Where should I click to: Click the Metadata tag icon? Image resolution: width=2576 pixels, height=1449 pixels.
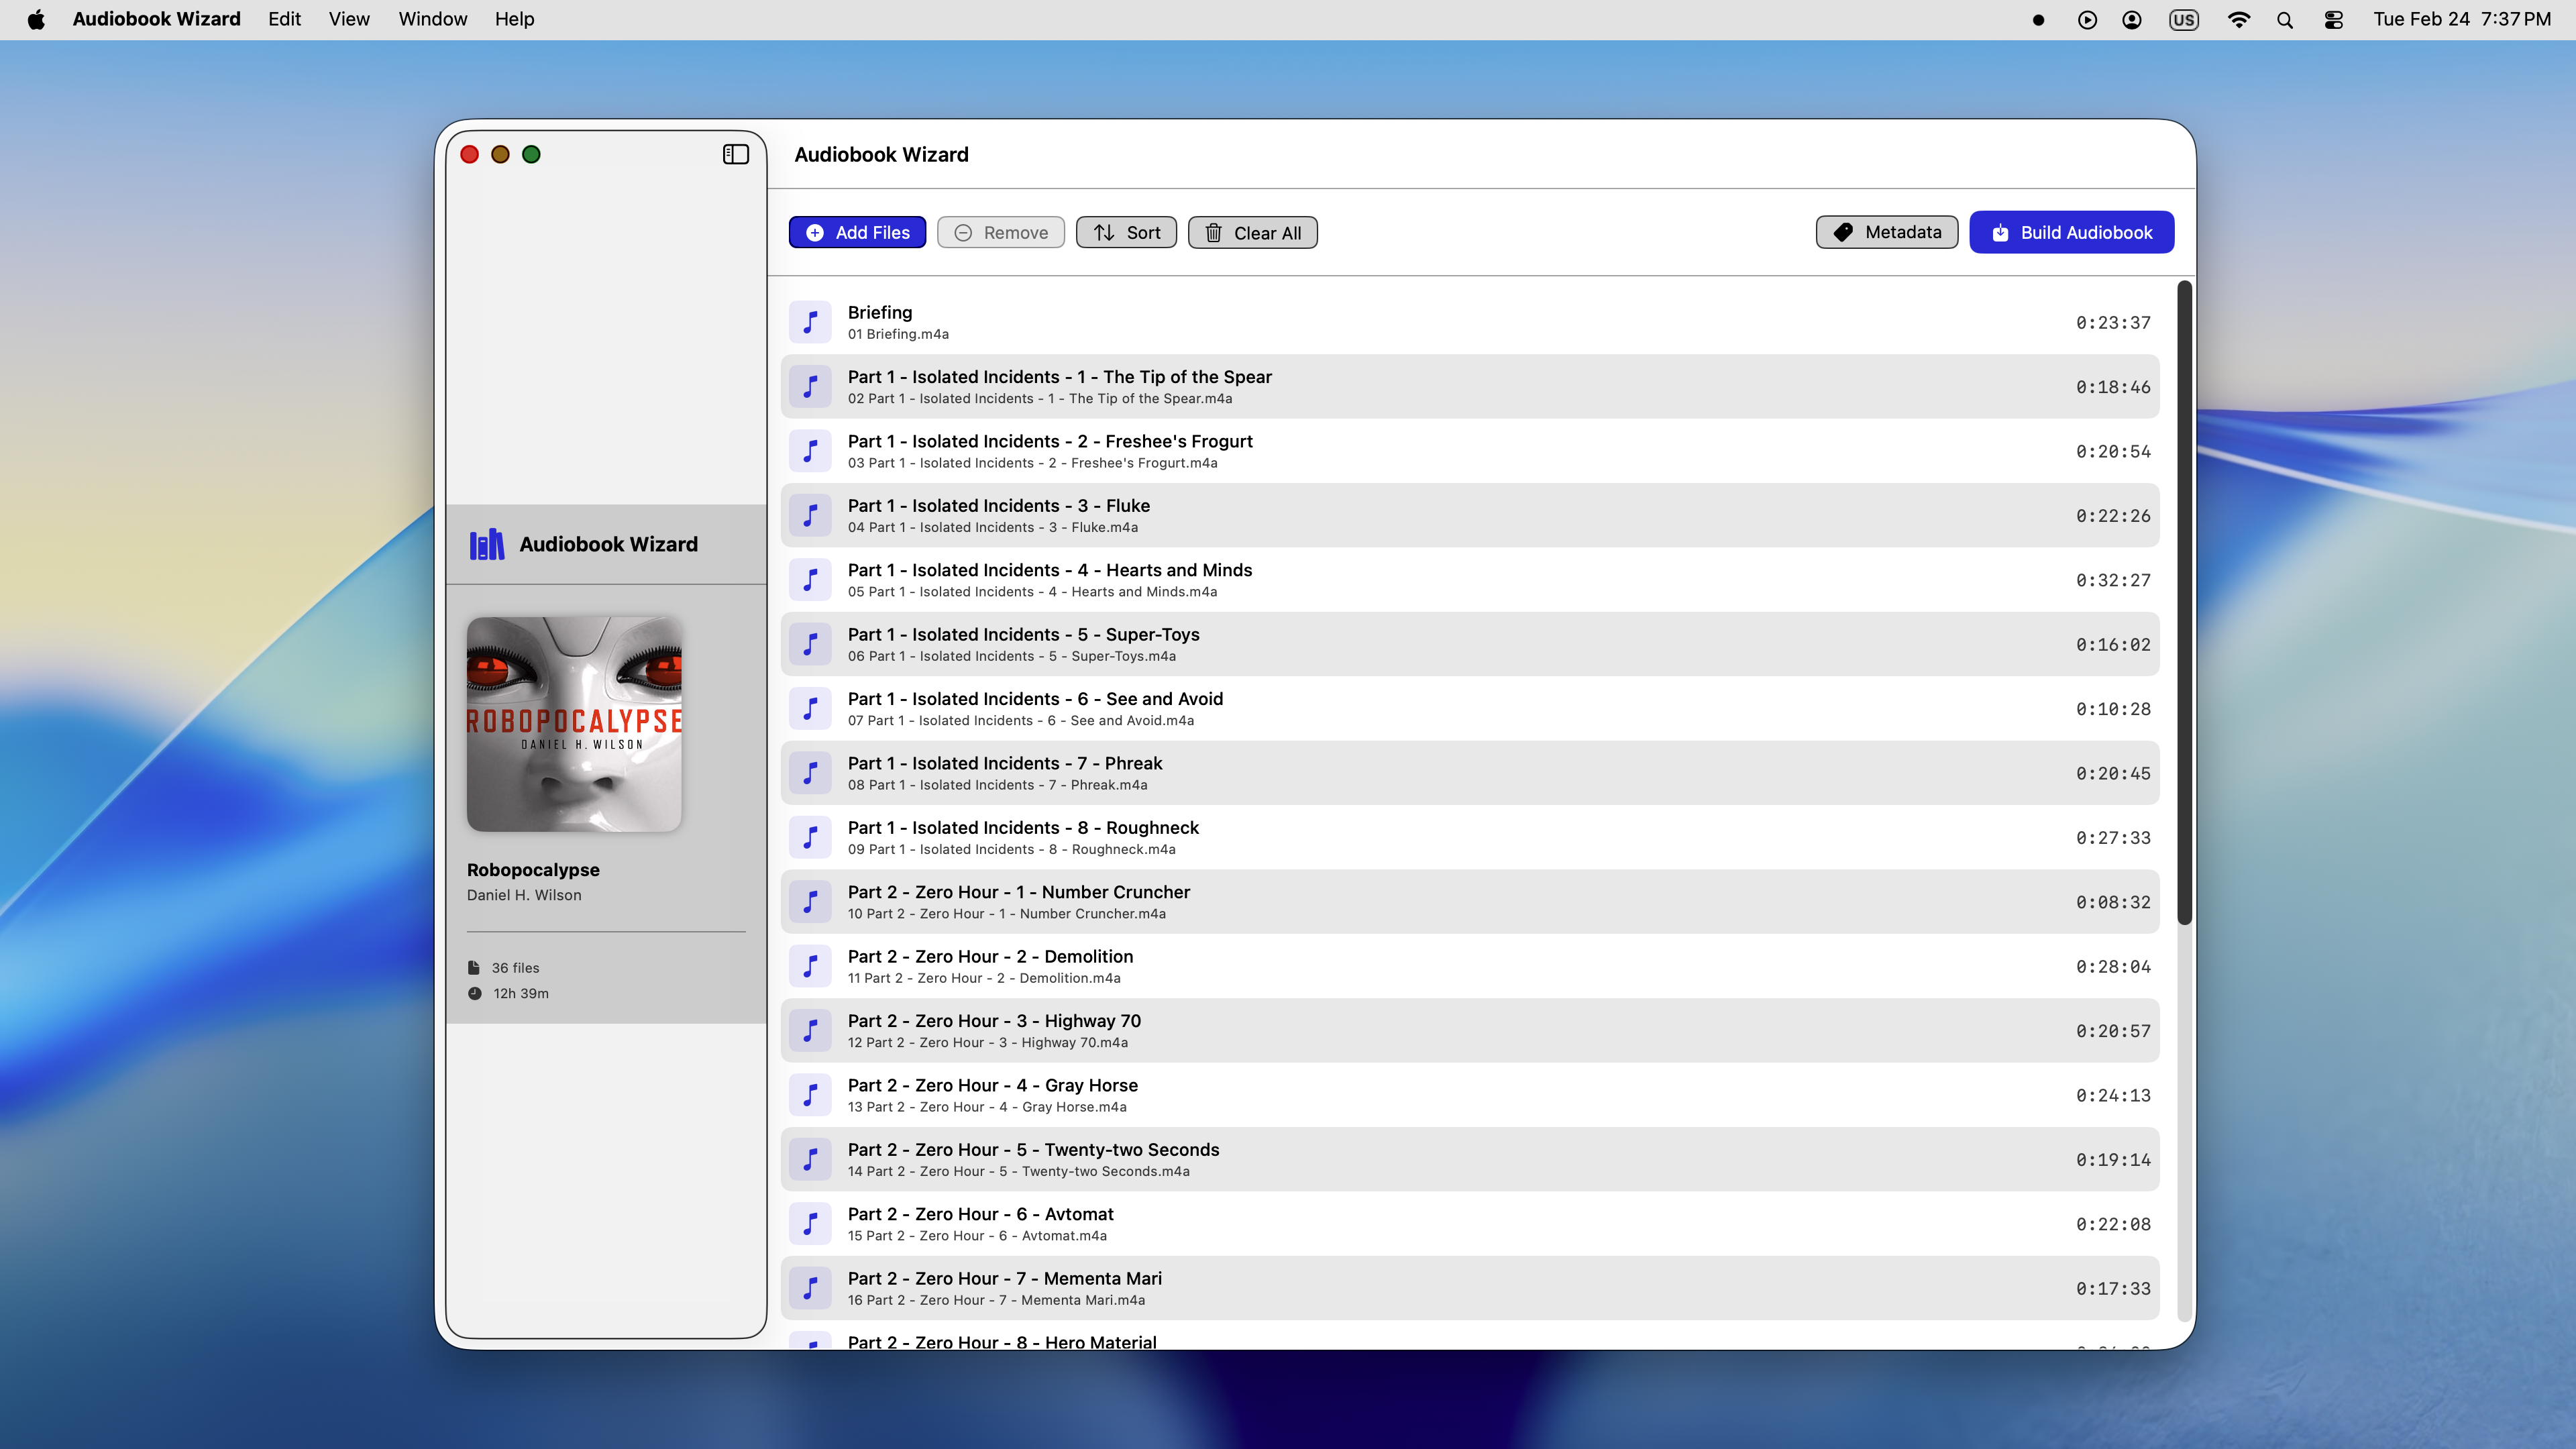click(x=1843, y=232)
